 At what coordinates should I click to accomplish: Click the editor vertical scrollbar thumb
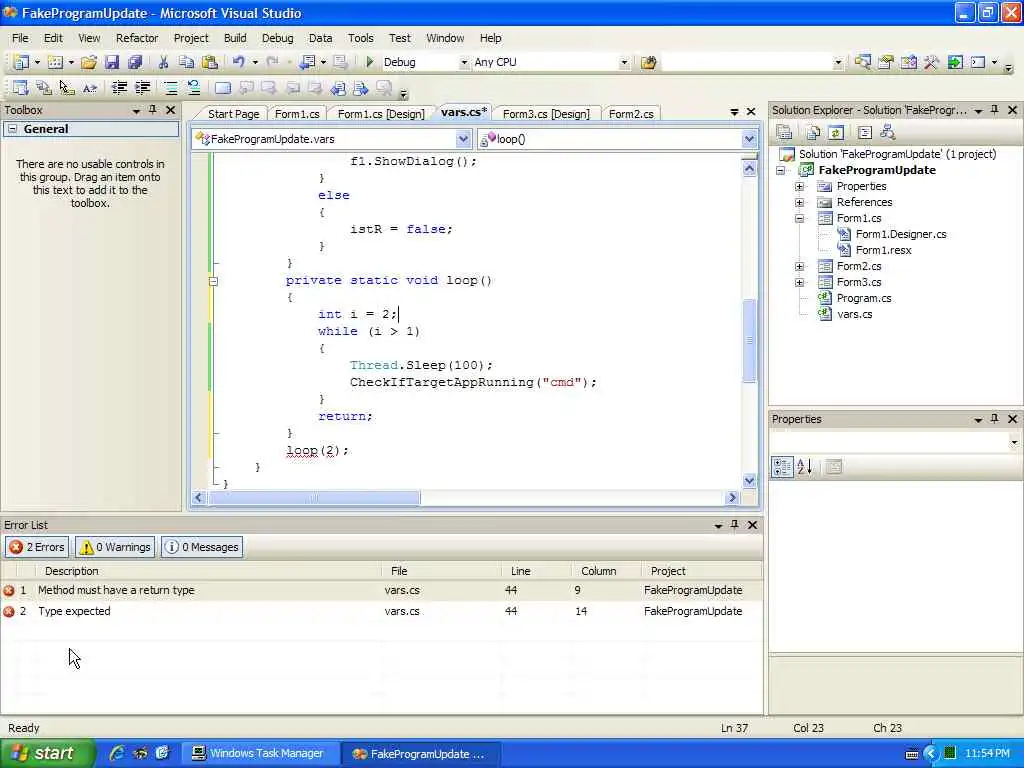click(x=749, y=340)
